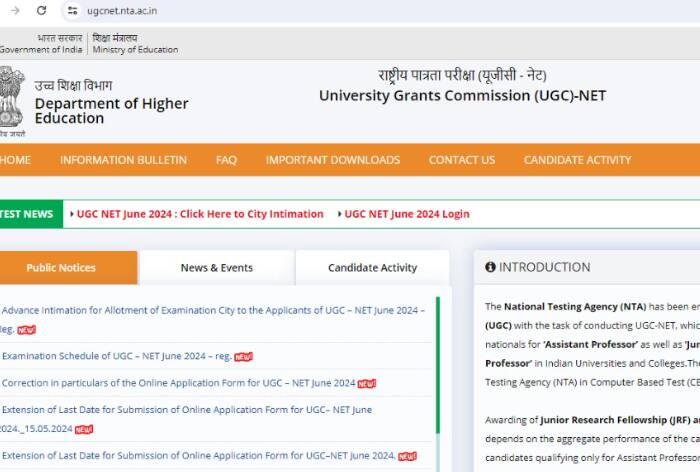The width and height of the screenshot is (700, 472).
Task: Click the INTRODUCTION heading
Action: pos(544,267)
